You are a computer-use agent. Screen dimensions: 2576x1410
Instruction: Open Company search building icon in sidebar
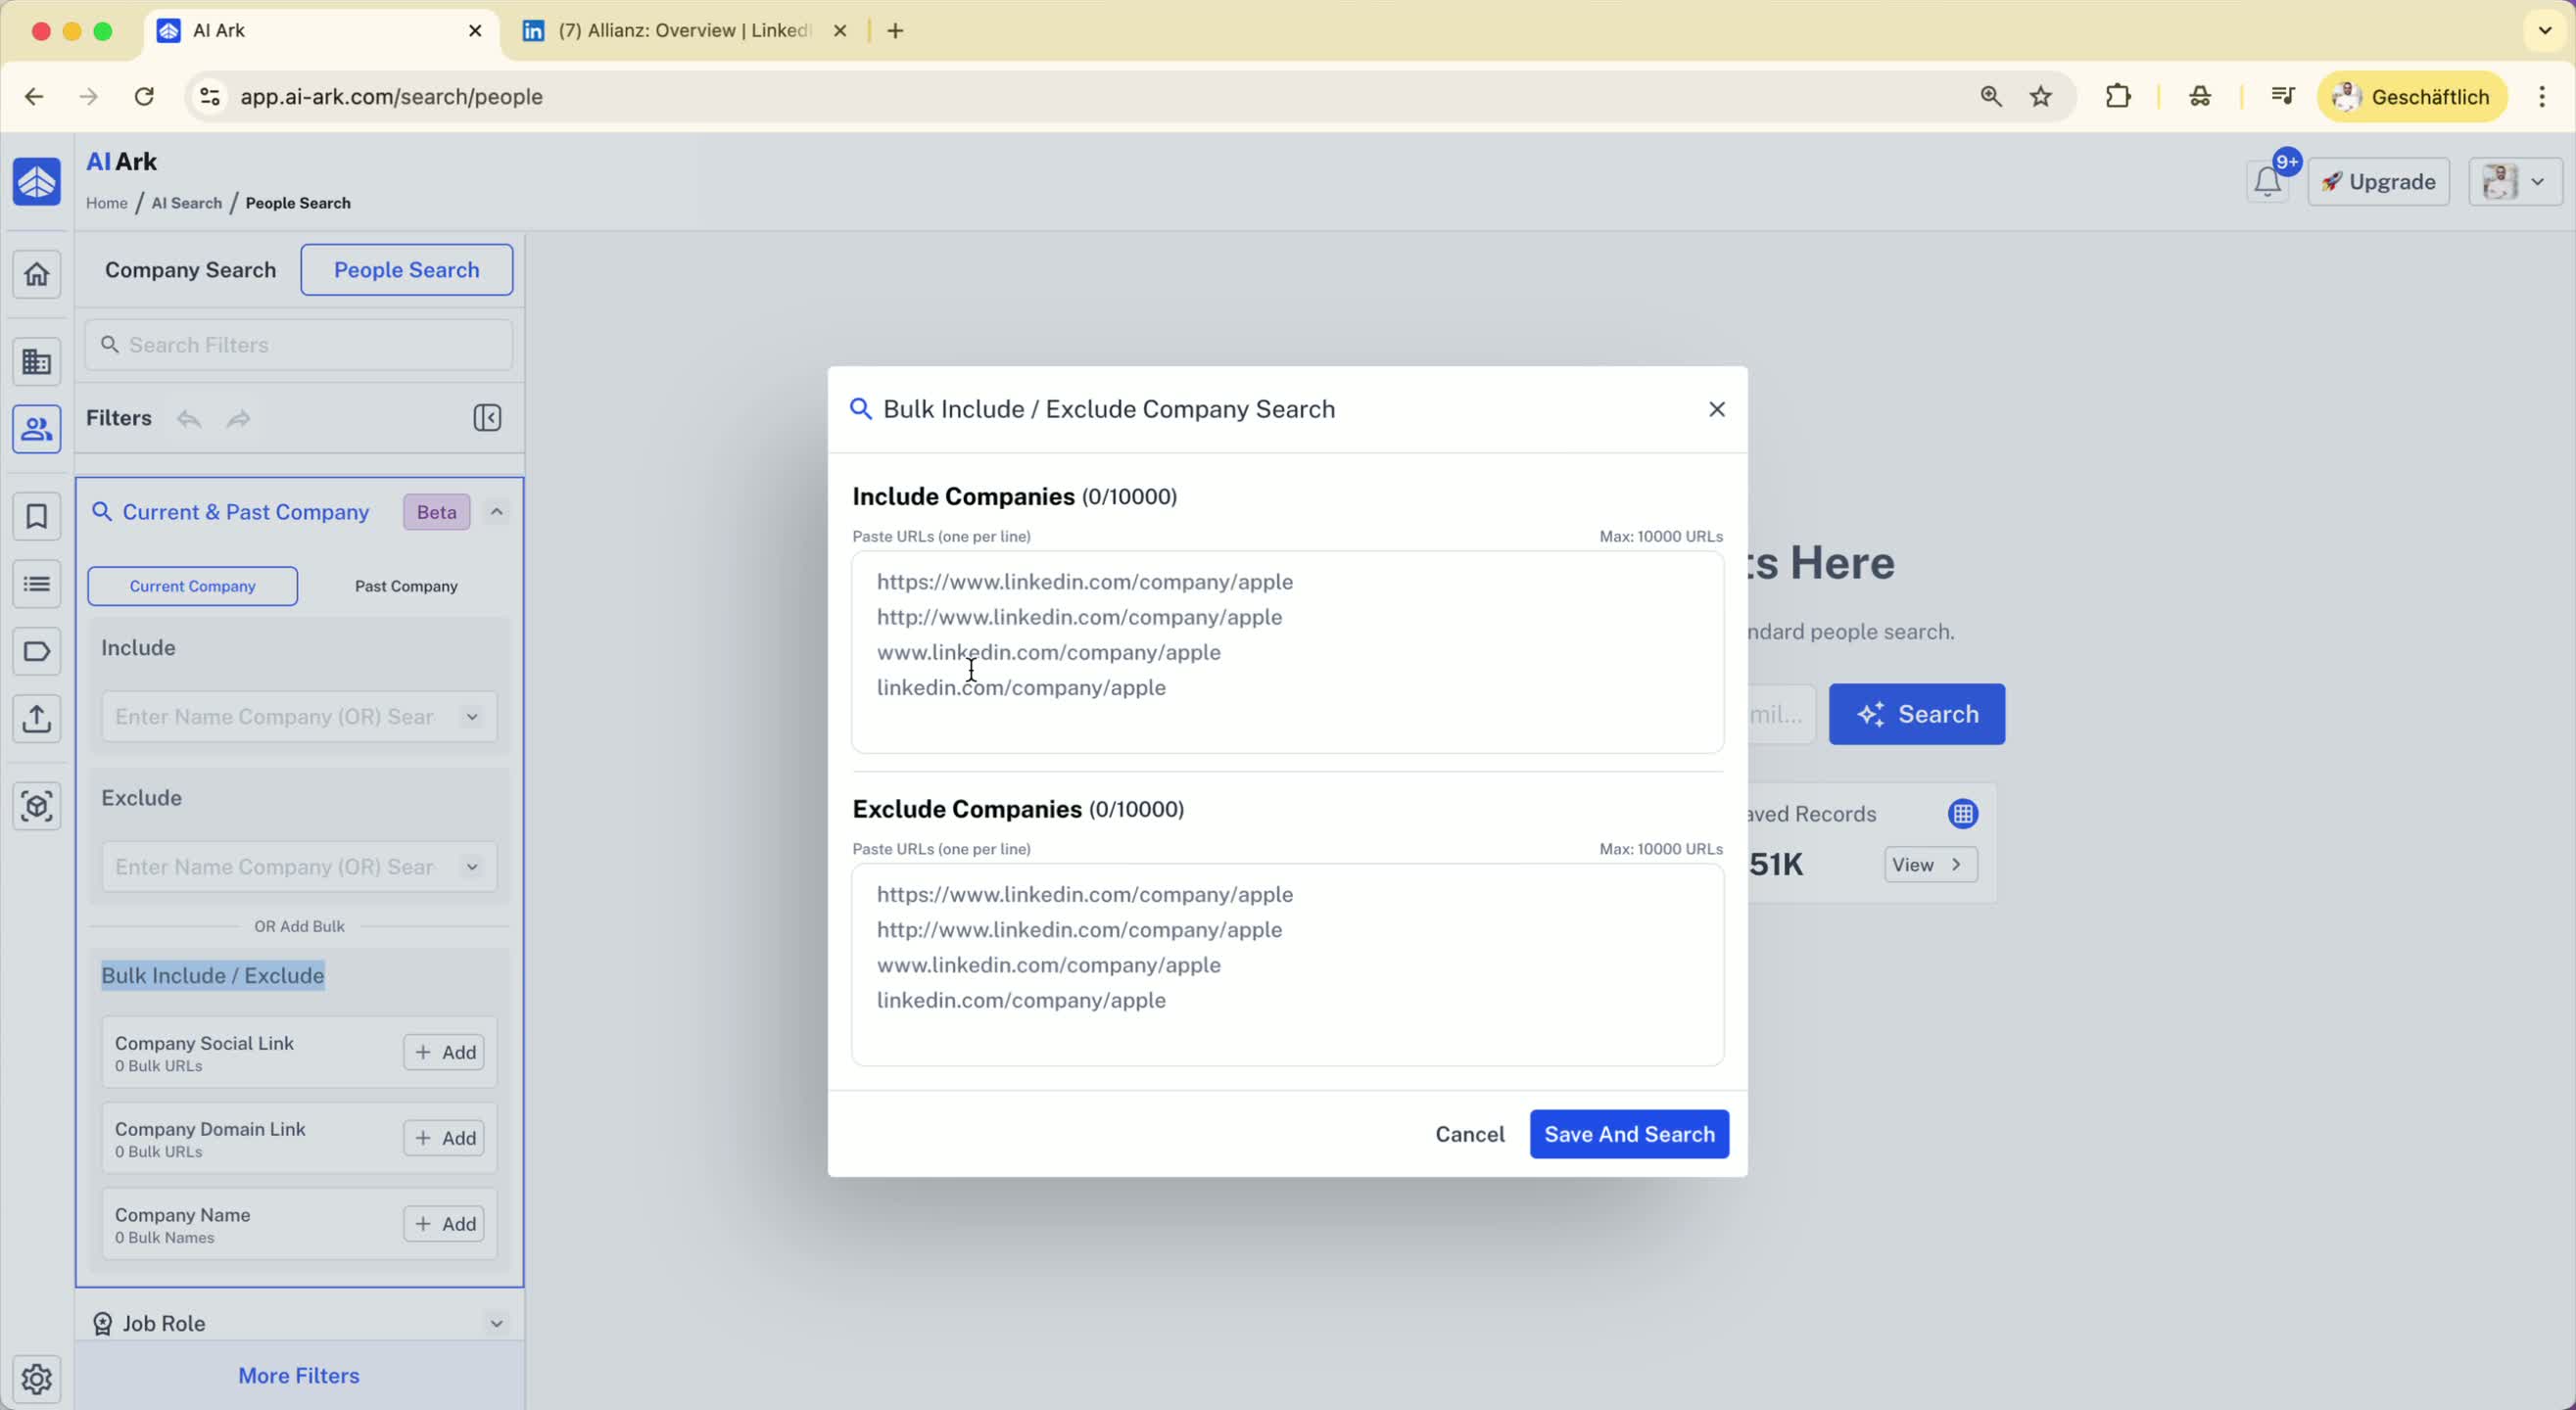[x=37, y=361]
